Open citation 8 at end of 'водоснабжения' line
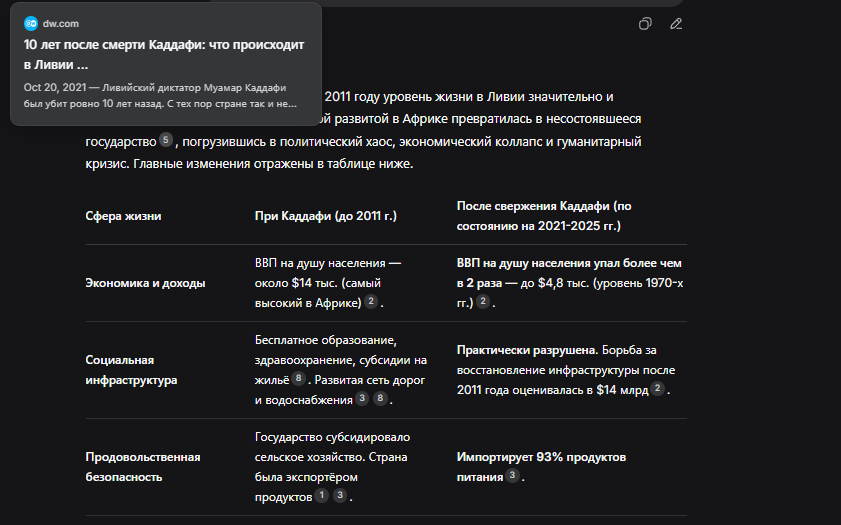The height and width of the screenshot is (525, 841). tap(380, 399)
